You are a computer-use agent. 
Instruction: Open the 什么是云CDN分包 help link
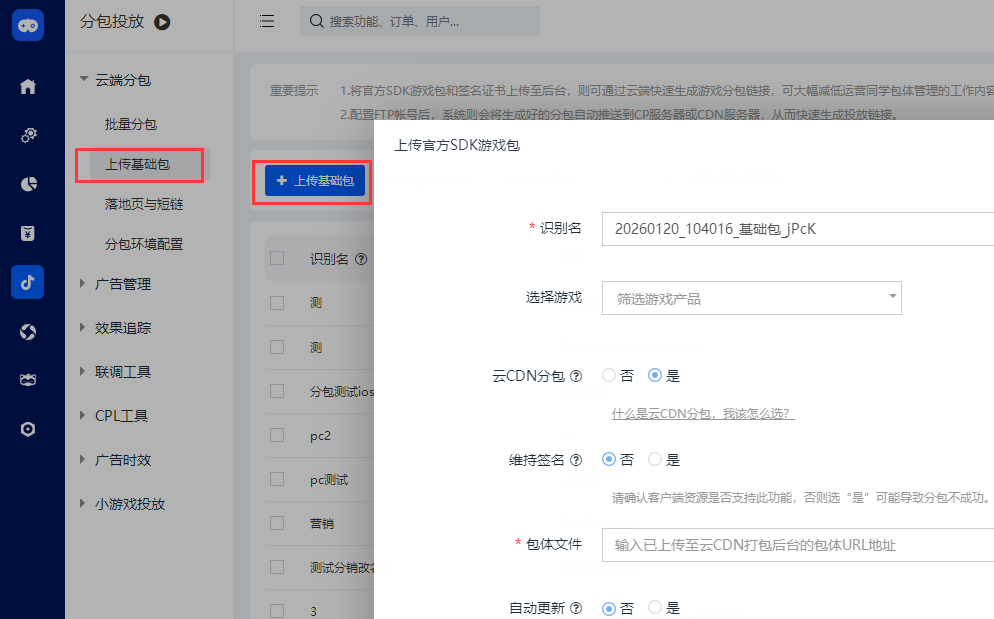(703, 414)
